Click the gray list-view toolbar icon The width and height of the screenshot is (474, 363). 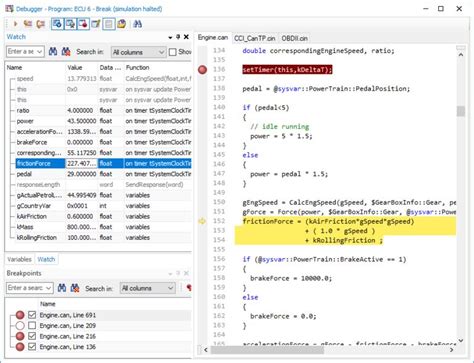109,24
